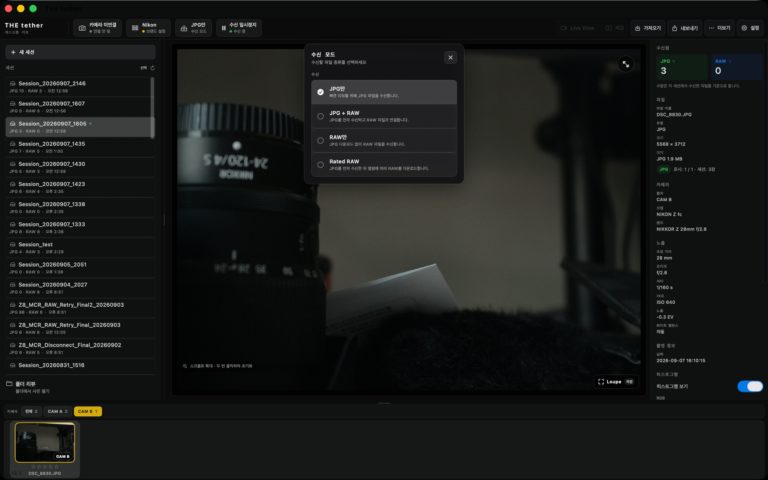
Task: Open the settings gear button
Action: point(750,28)
